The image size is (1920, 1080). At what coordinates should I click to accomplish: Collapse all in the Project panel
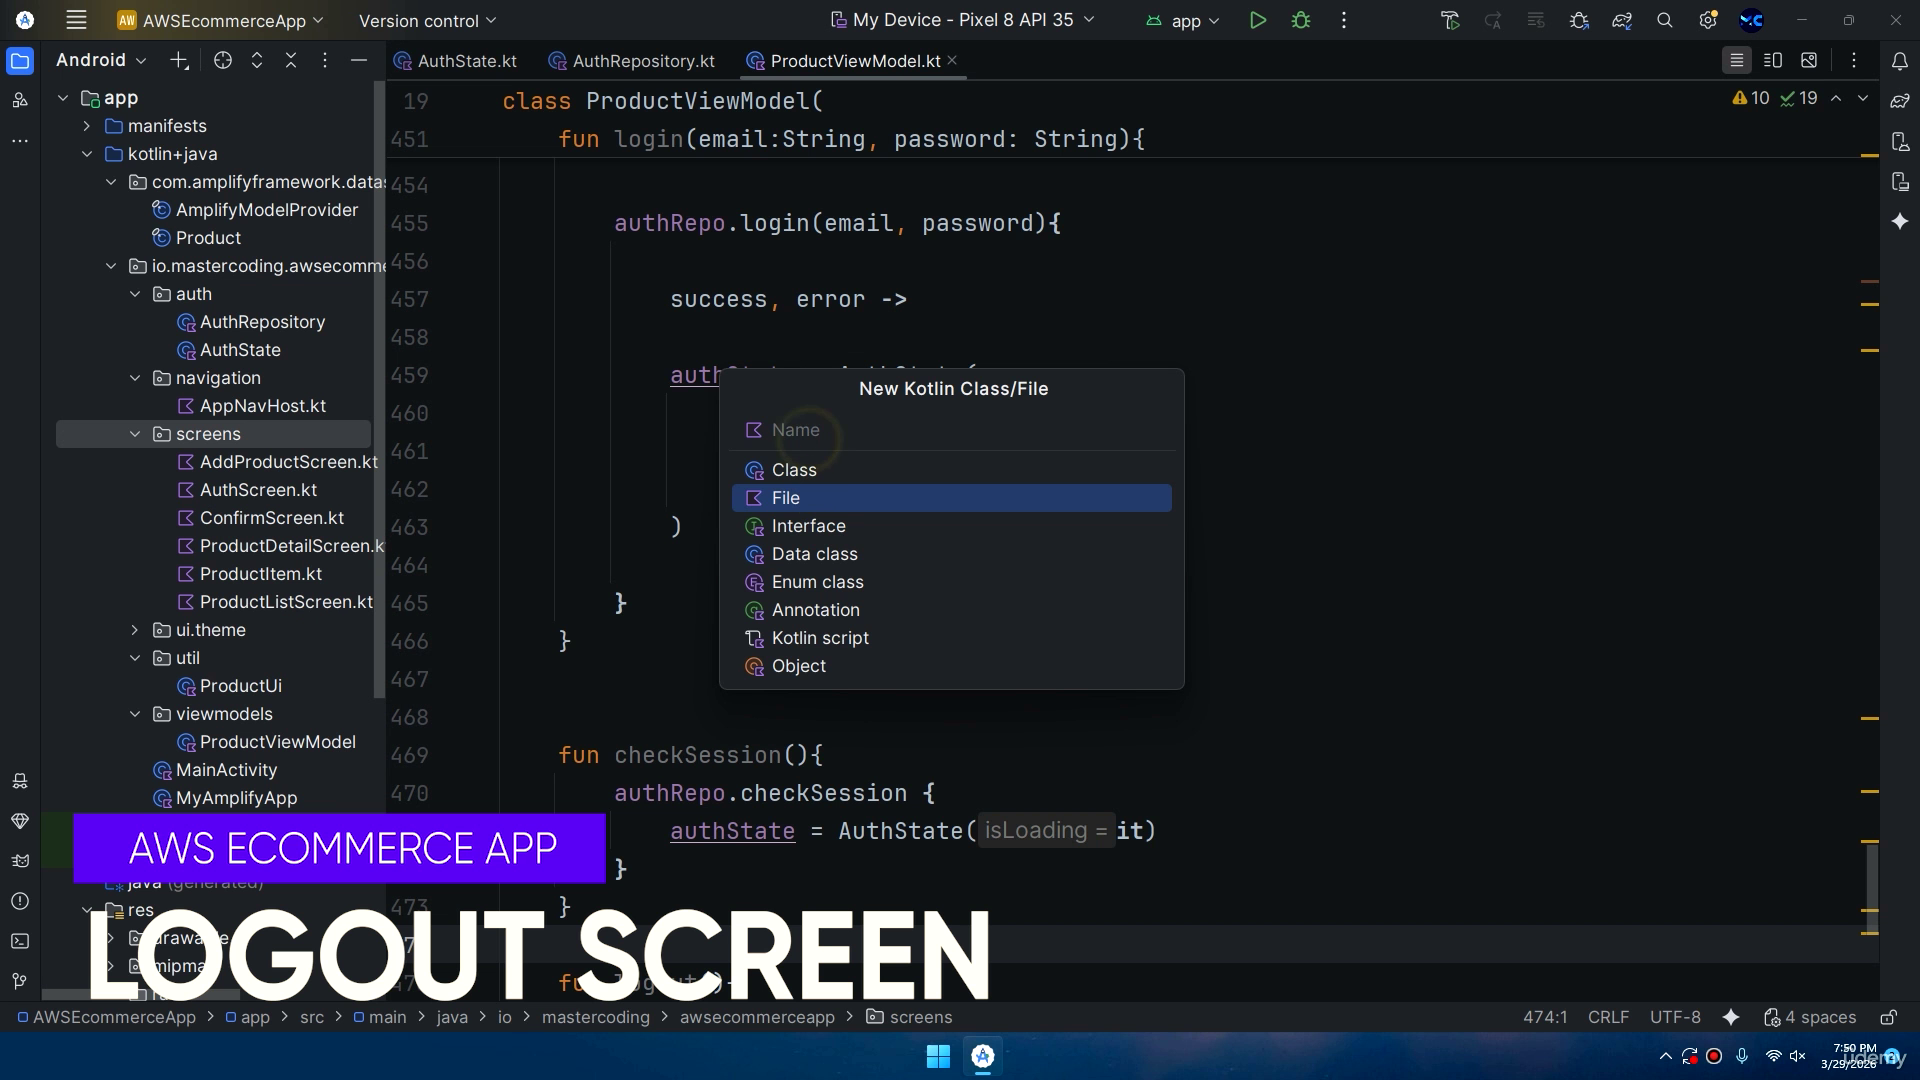coord(291,61)
